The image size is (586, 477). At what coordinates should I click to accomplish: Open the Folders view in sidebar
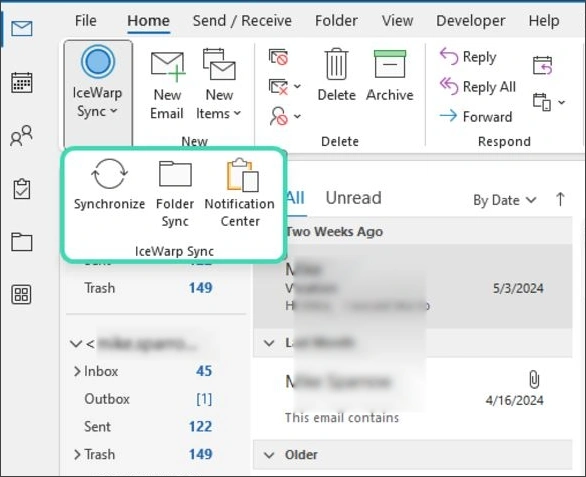point(22,242)
